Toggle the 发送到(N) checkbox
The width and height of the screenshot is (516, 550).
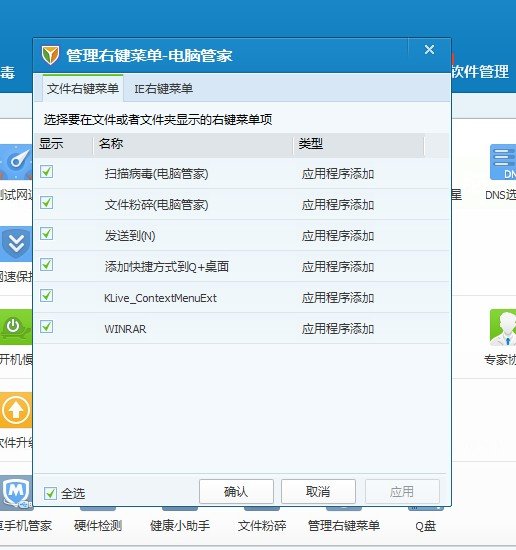click(46, 234)
